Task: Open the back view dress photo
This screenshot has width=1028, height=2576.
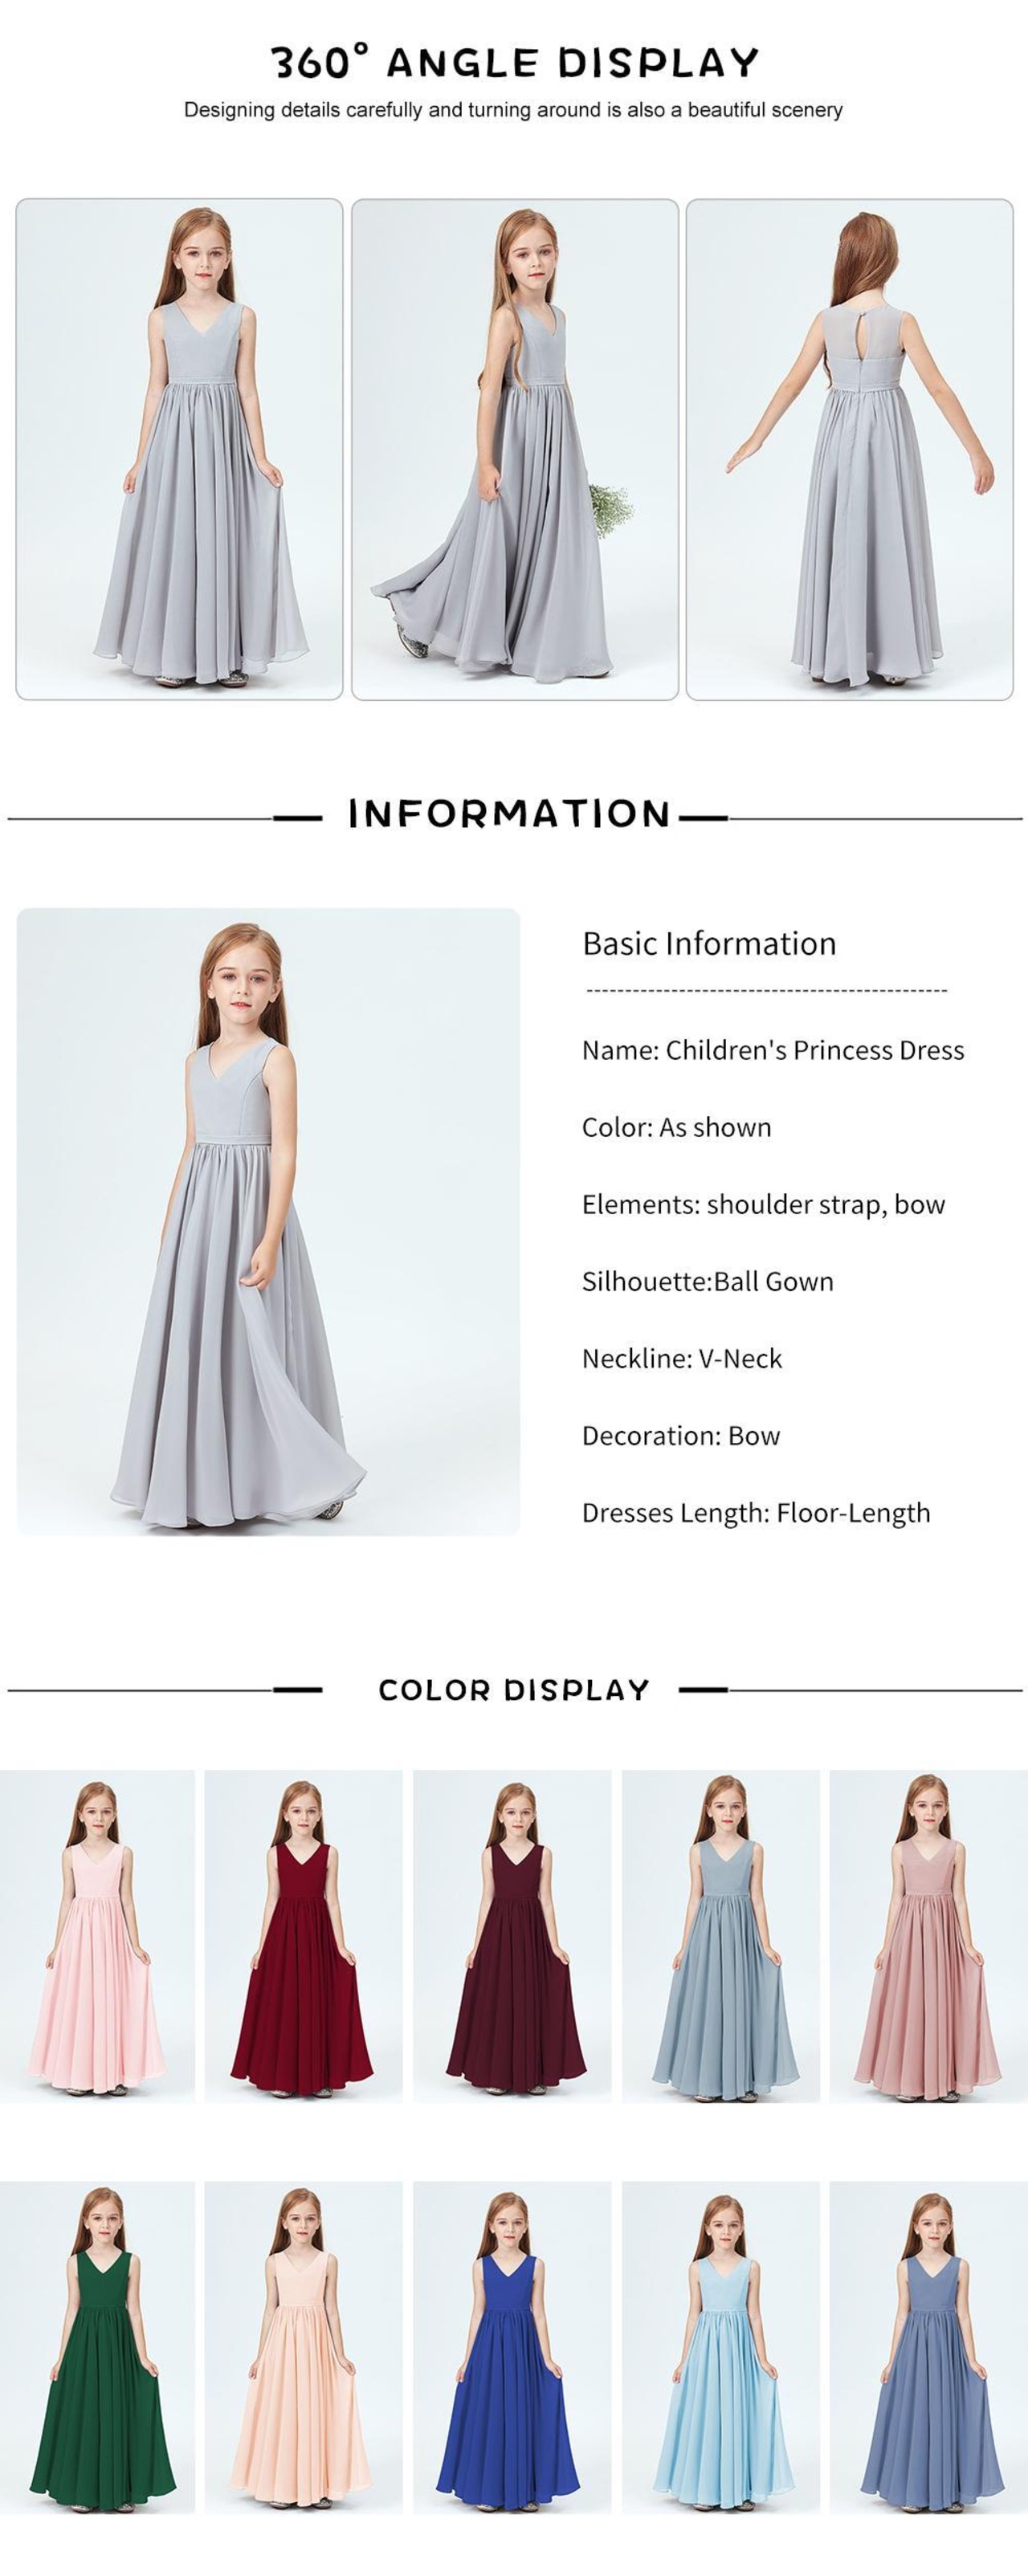Action: (x=850, y=449)
